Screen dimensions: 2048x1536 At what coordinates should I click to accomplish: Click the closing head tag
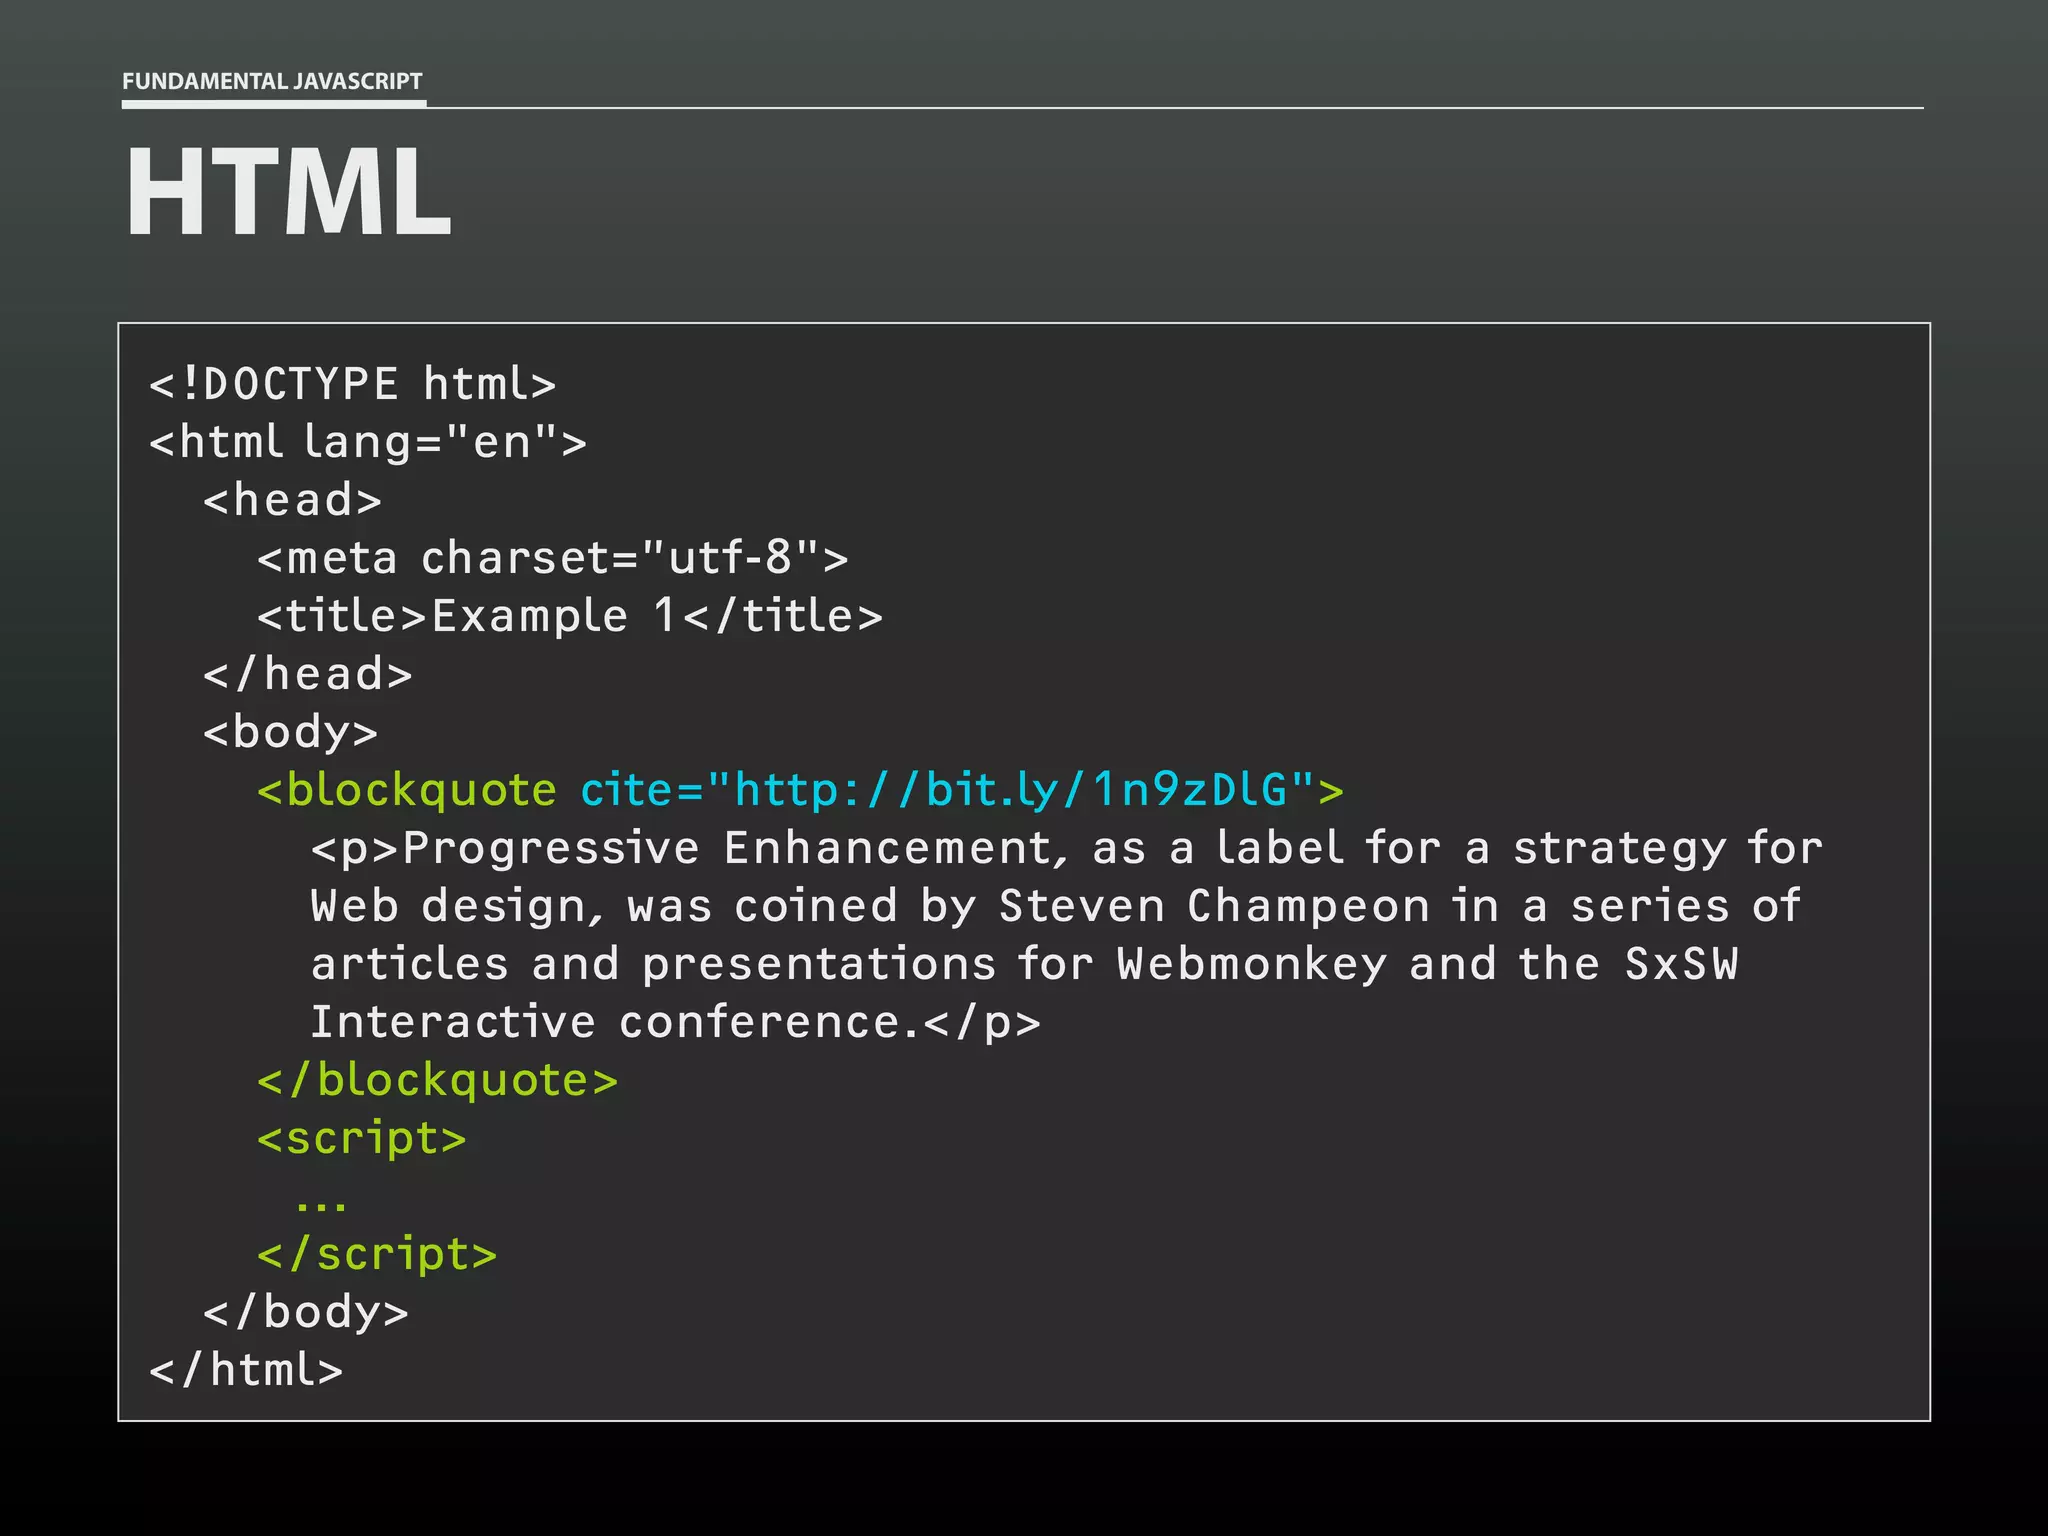(x=307, y=675)
